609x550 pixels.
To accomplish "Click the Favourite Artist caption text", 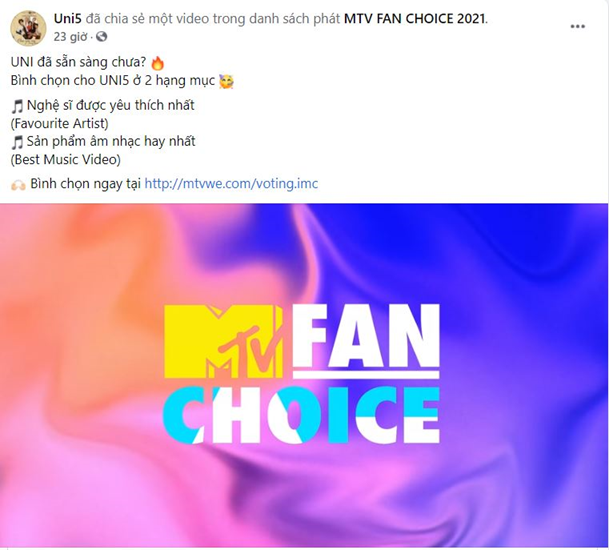I will tap(59, 124).
